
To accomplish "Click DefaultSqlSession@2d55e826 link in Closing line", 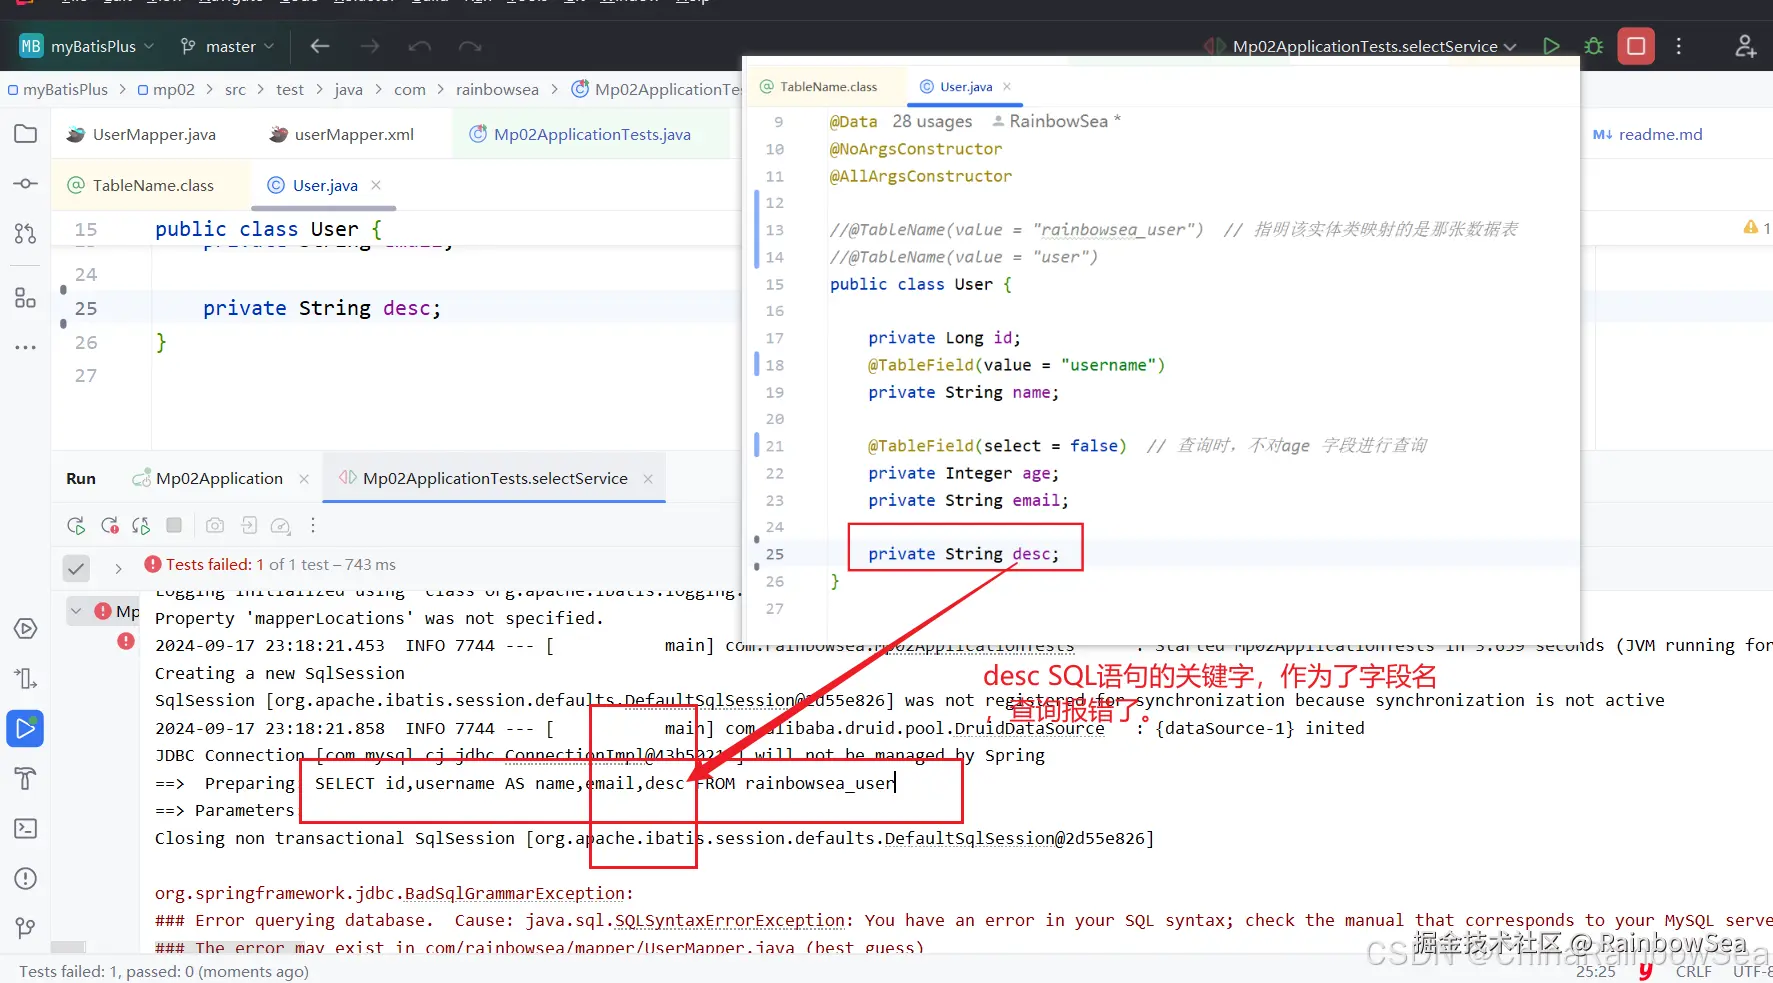I will click(1014, 838).
